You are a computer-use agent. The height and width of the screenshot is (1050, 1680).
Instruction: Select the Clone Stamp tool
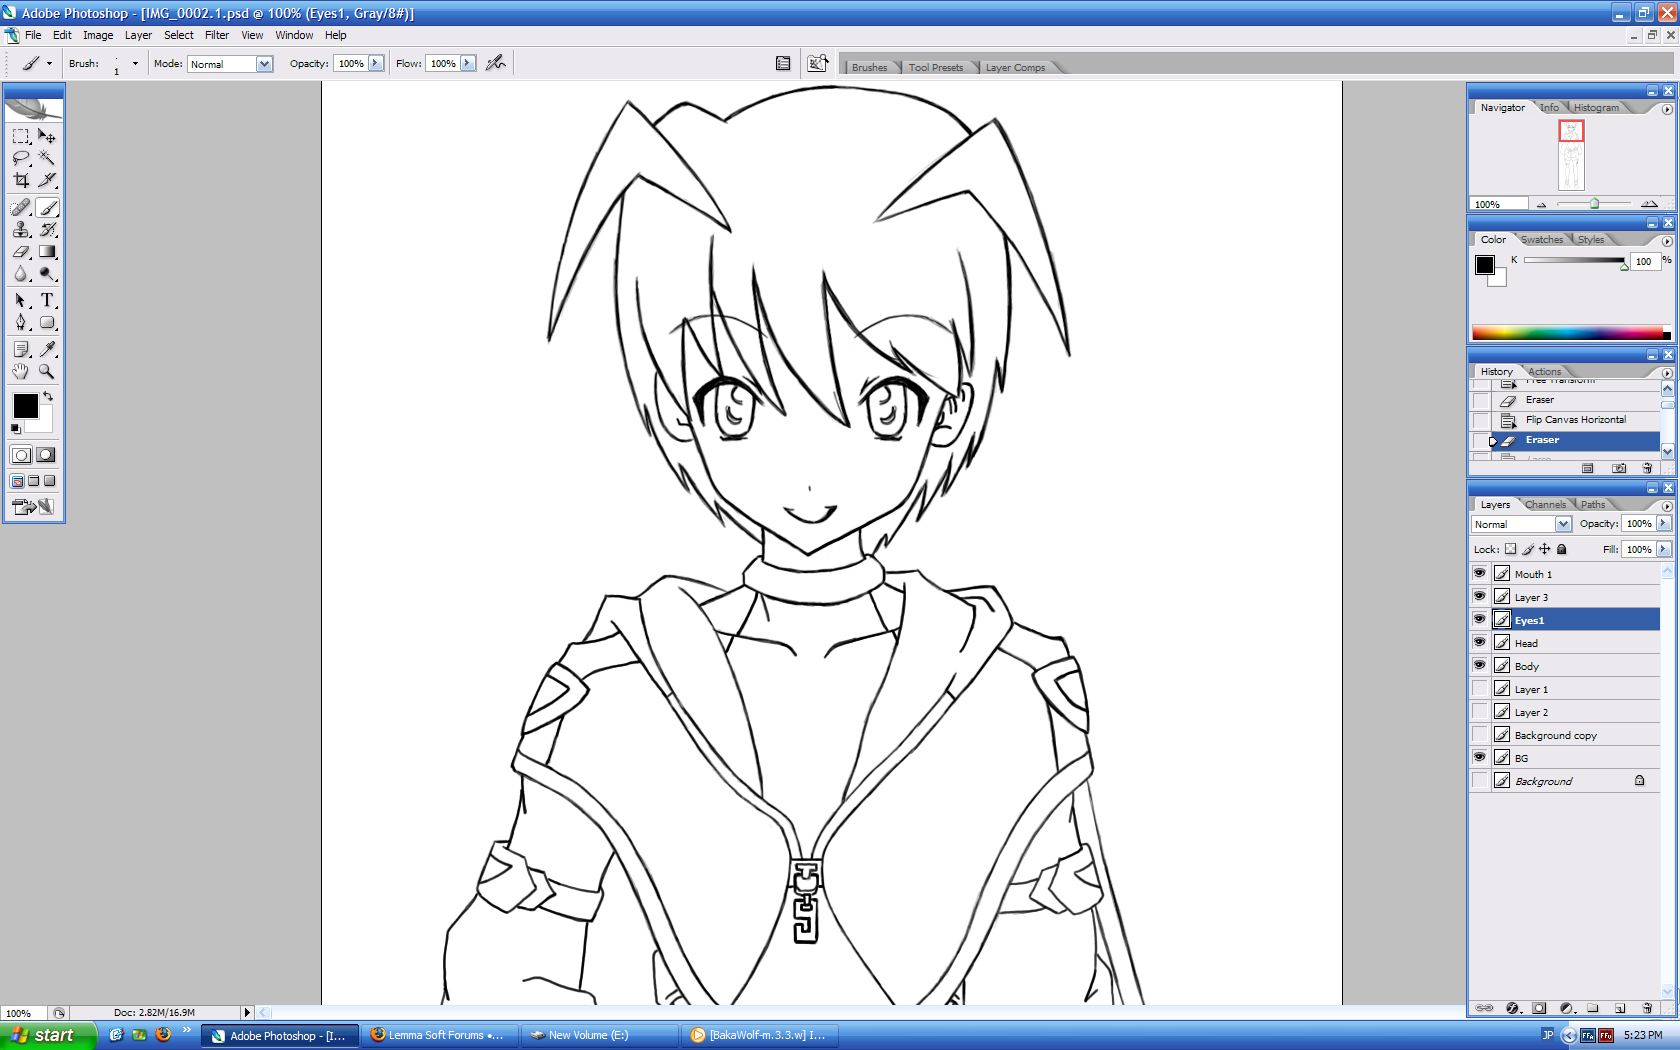21,230
